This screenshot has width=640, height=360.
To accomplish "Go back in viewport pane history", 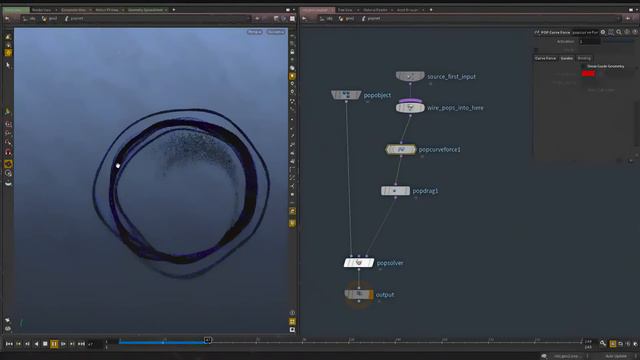I will pos(7,18).
